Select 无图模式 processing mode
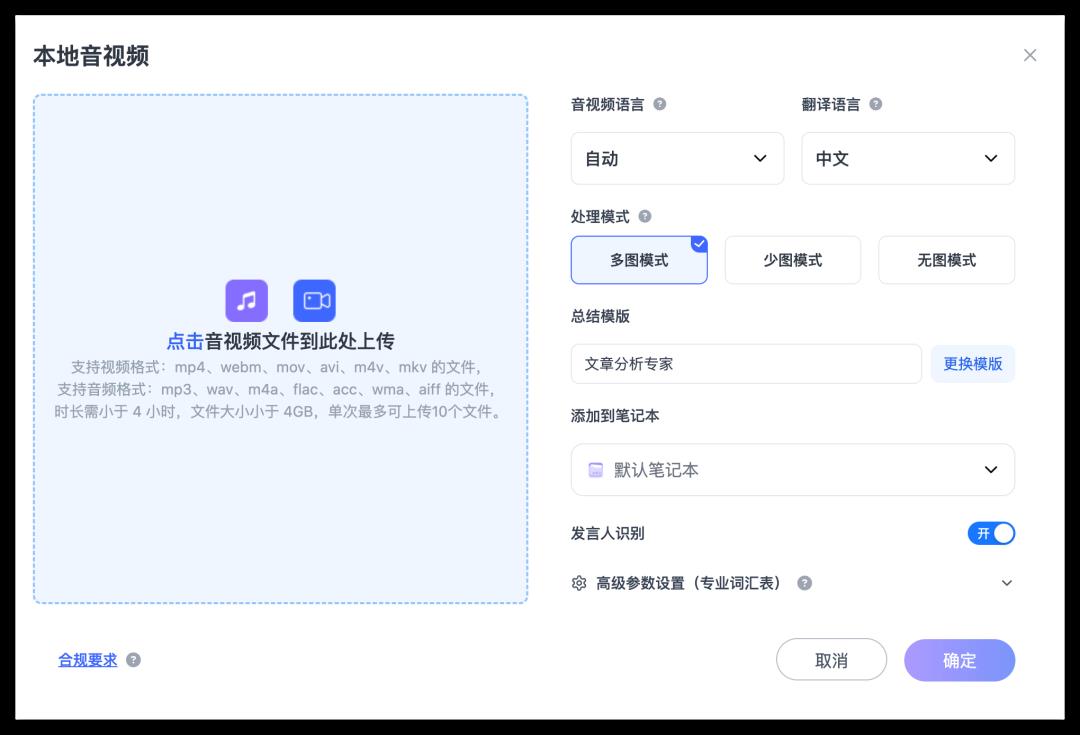1080x735 pixels. pyautogui.click(x=946, y=259)
